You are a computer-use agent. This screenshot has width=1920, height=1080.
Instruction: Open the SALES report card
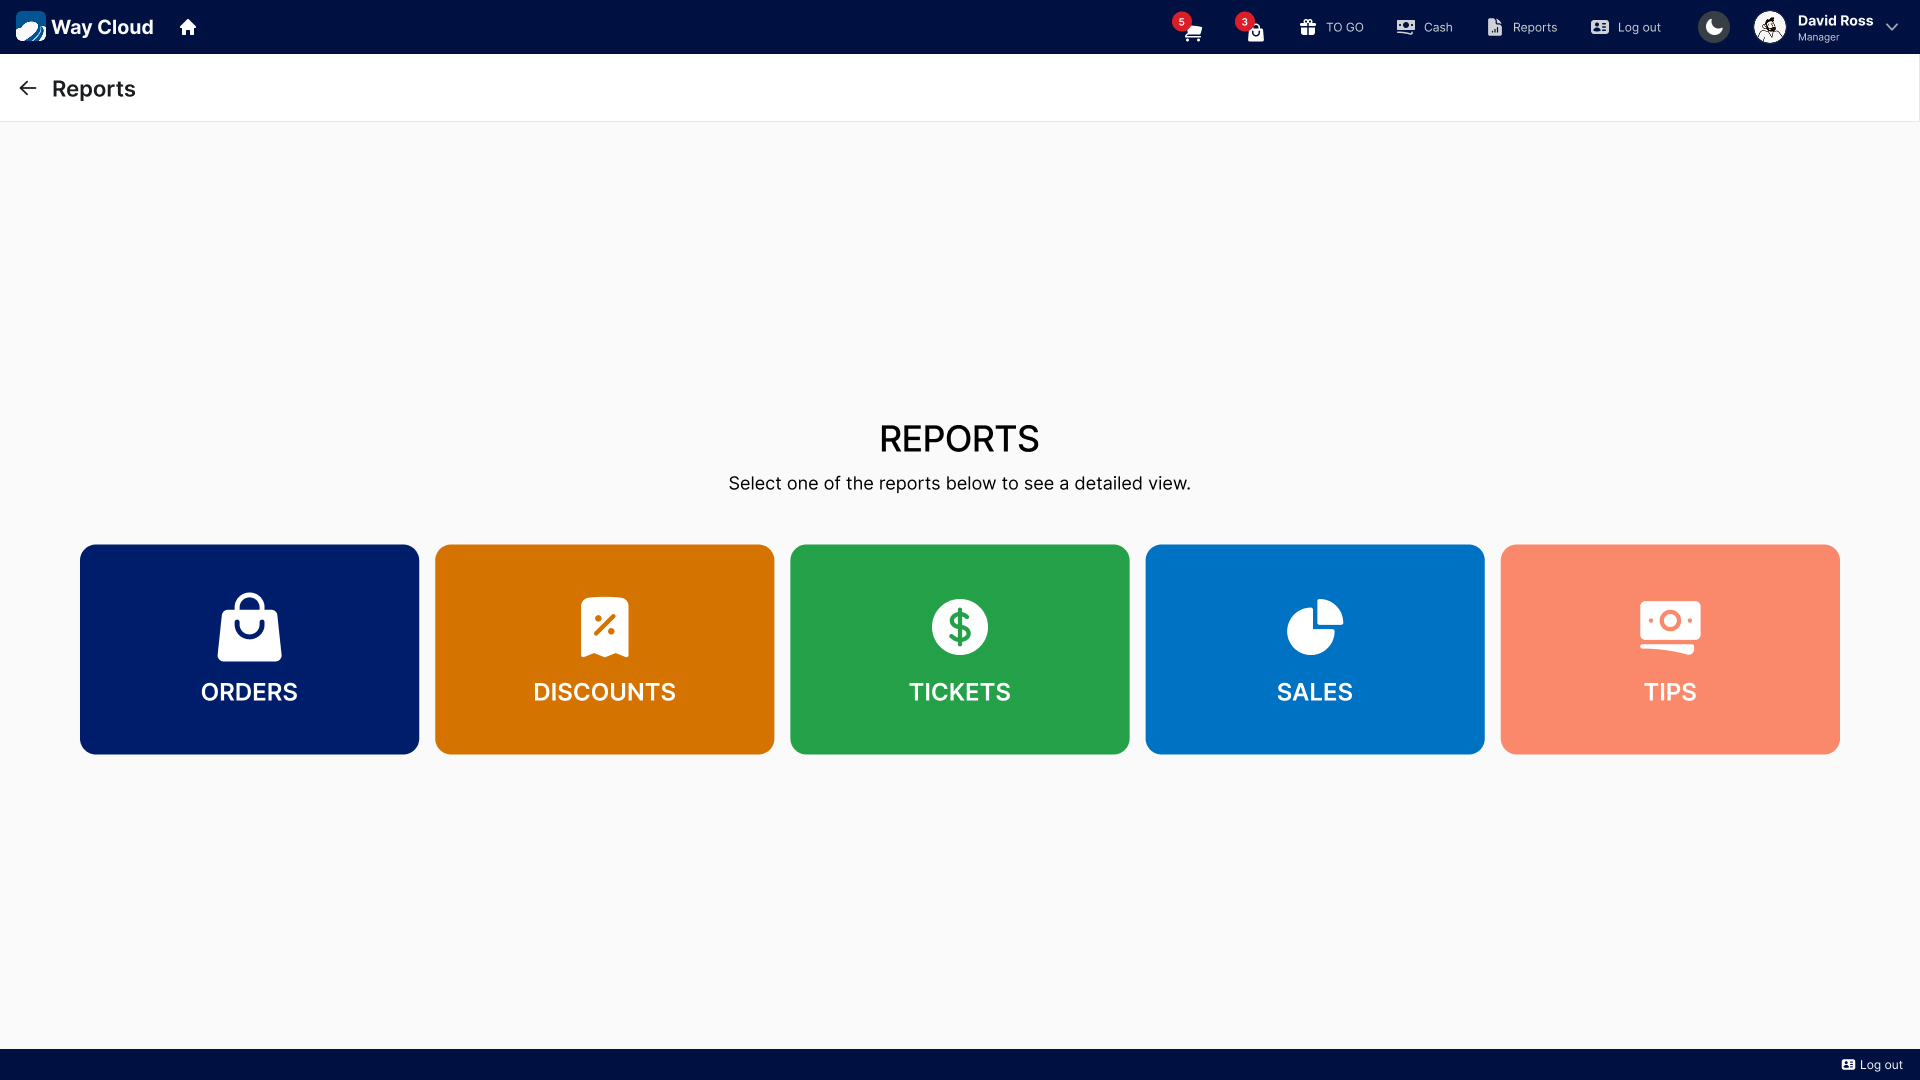point(1314,649)
